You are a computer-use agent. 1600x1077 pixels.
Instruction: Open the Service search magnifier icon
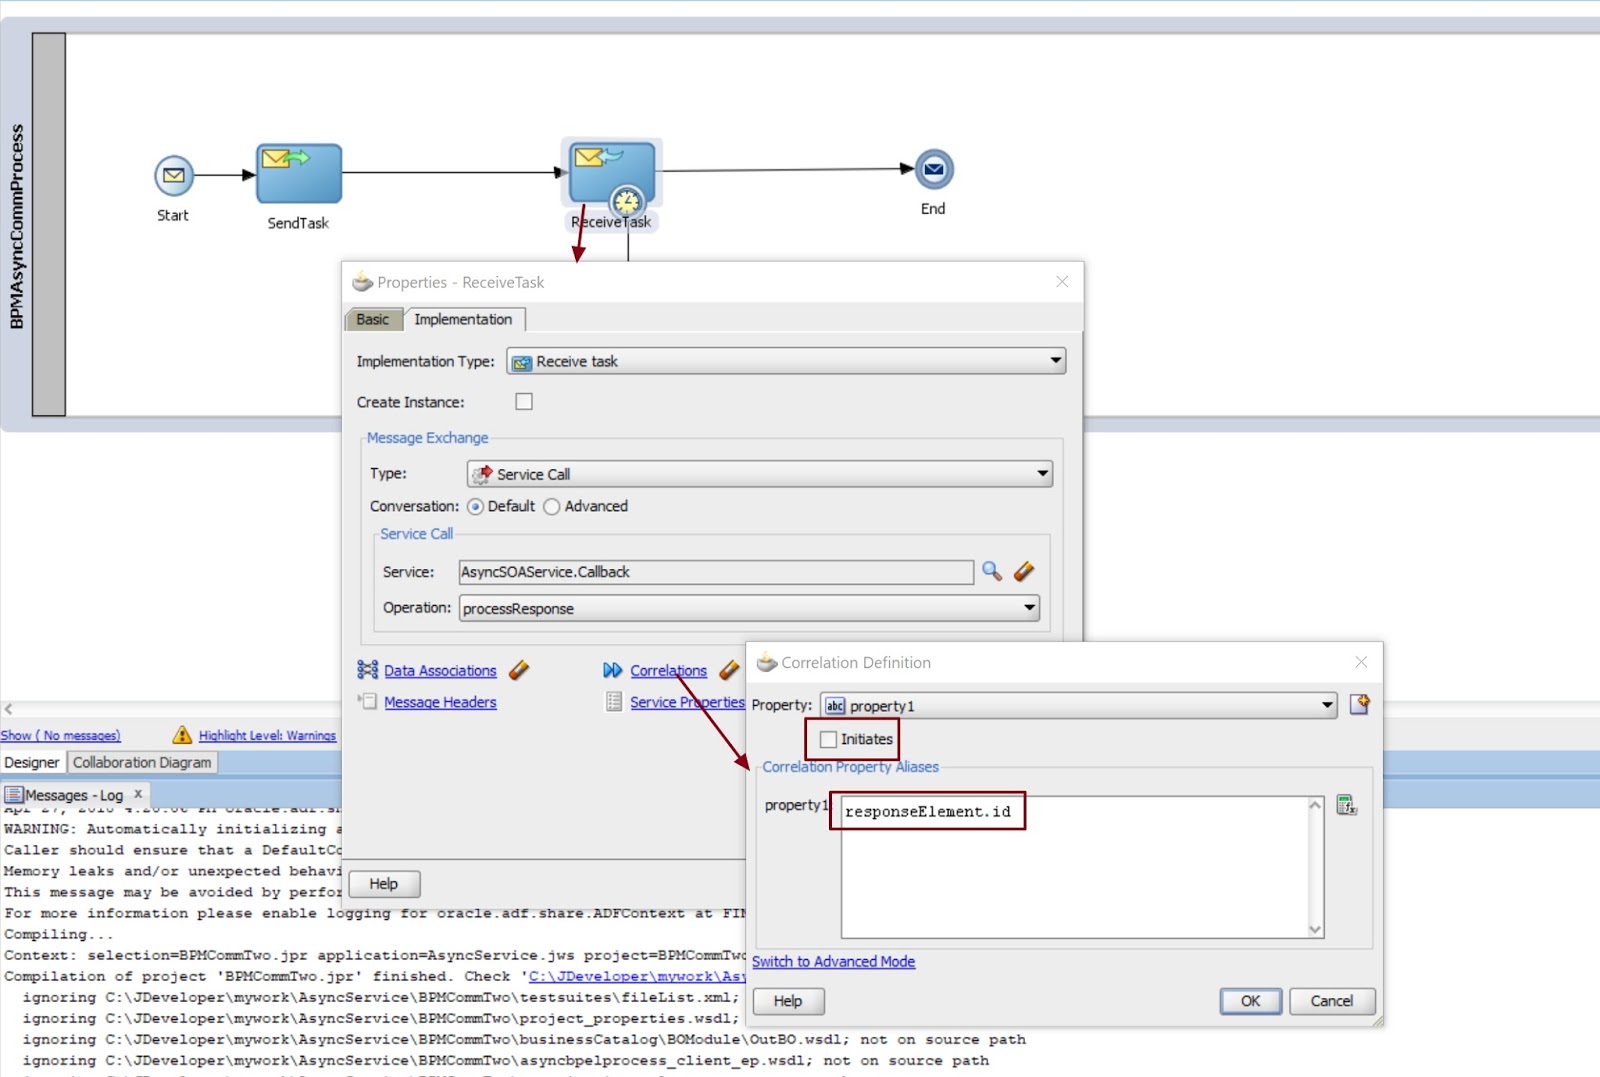[x=992, y=572]
